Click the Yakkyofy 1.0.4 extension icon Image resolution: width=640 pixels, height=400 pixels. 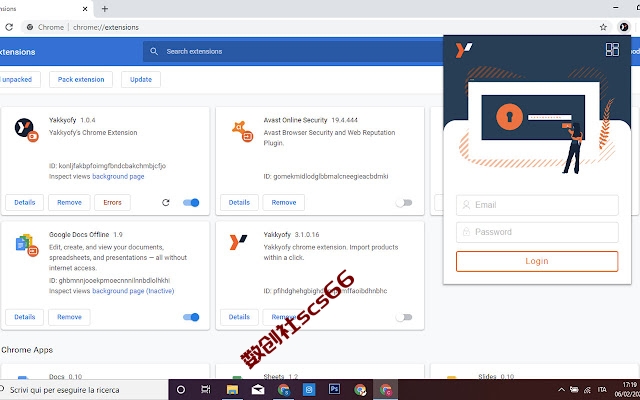26,129
